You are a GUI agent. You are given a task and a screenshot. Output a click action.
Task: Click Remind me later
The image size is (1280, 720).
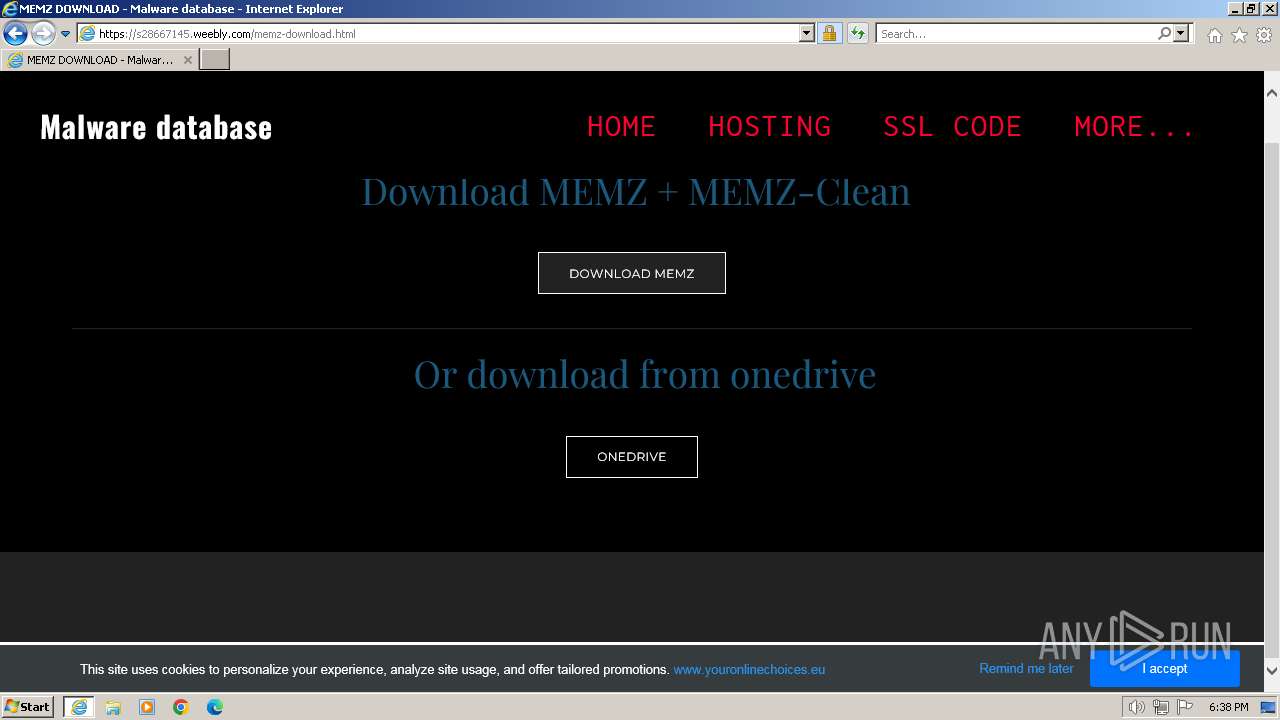pyautogui.click(x=1026, y=669)
